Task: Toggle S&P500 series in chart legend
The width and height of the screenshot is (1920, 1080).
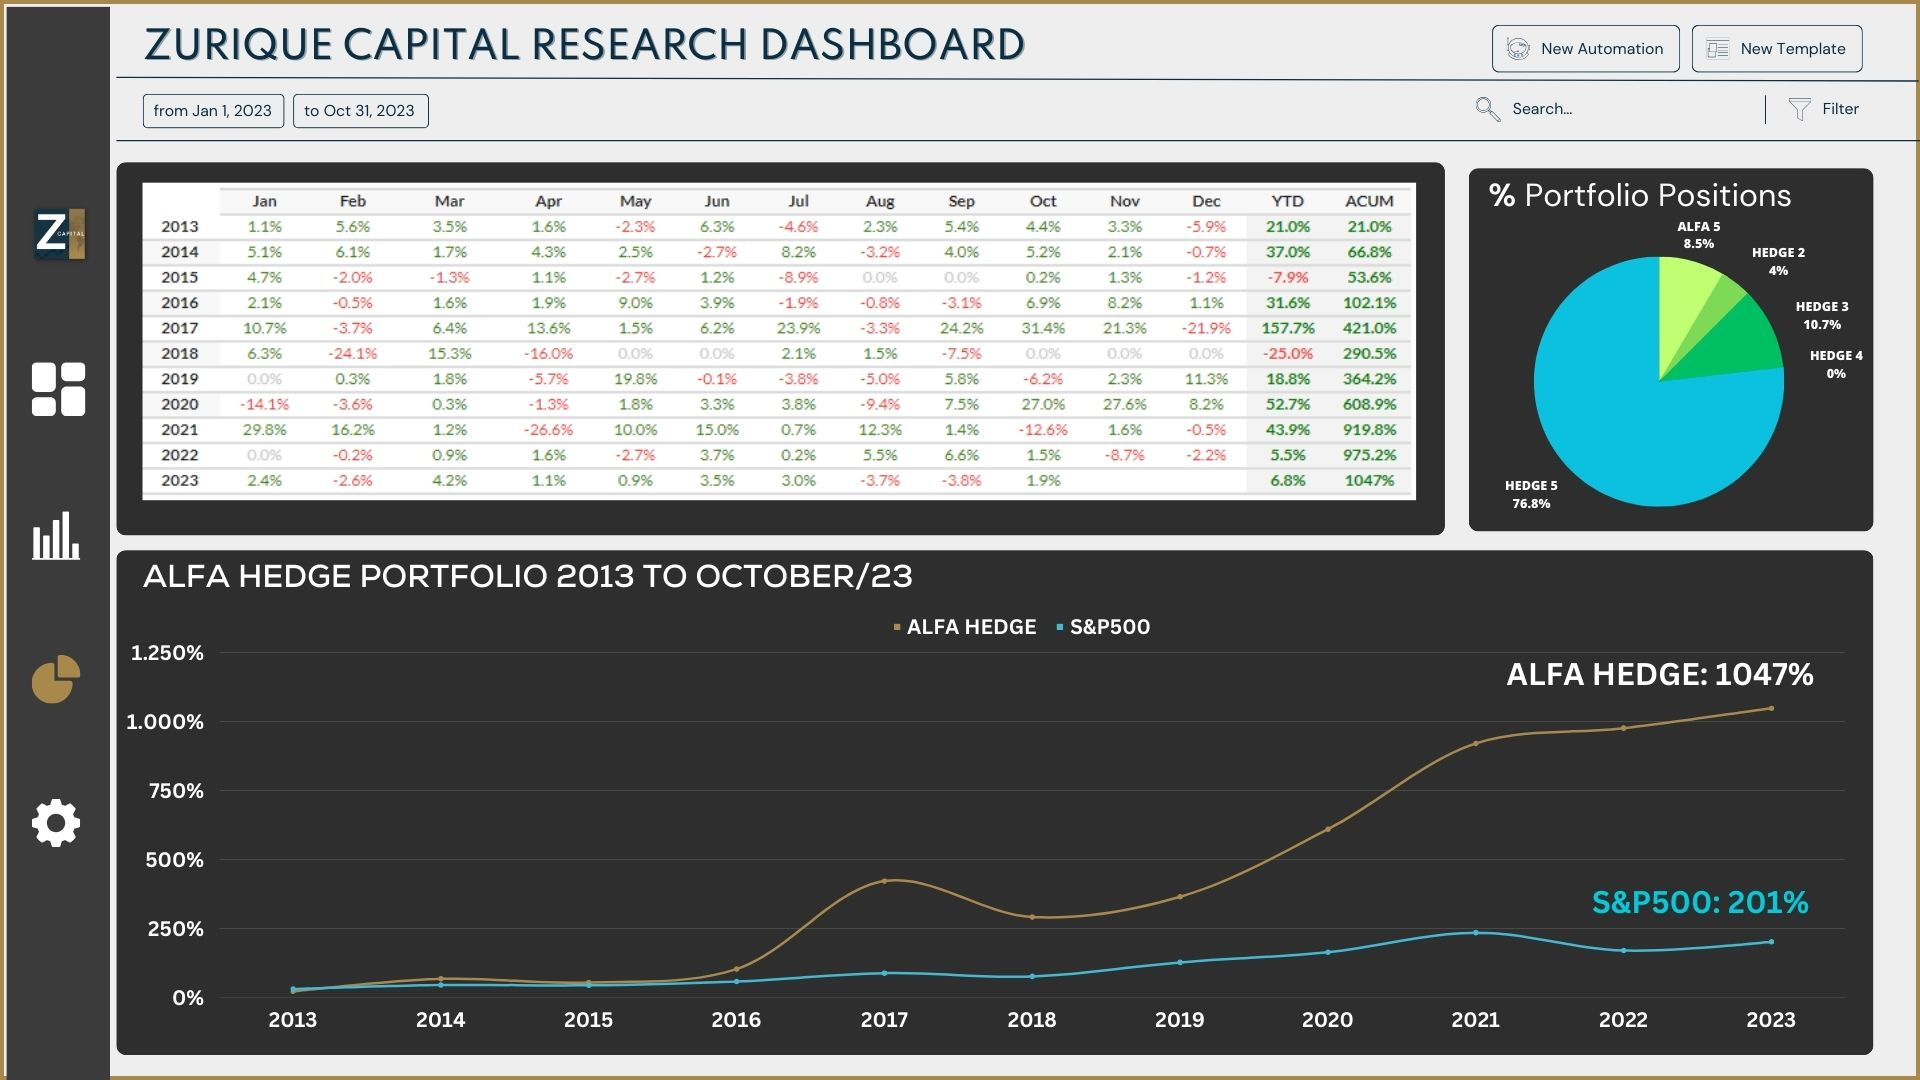Action: click(x=1109, y=627)
